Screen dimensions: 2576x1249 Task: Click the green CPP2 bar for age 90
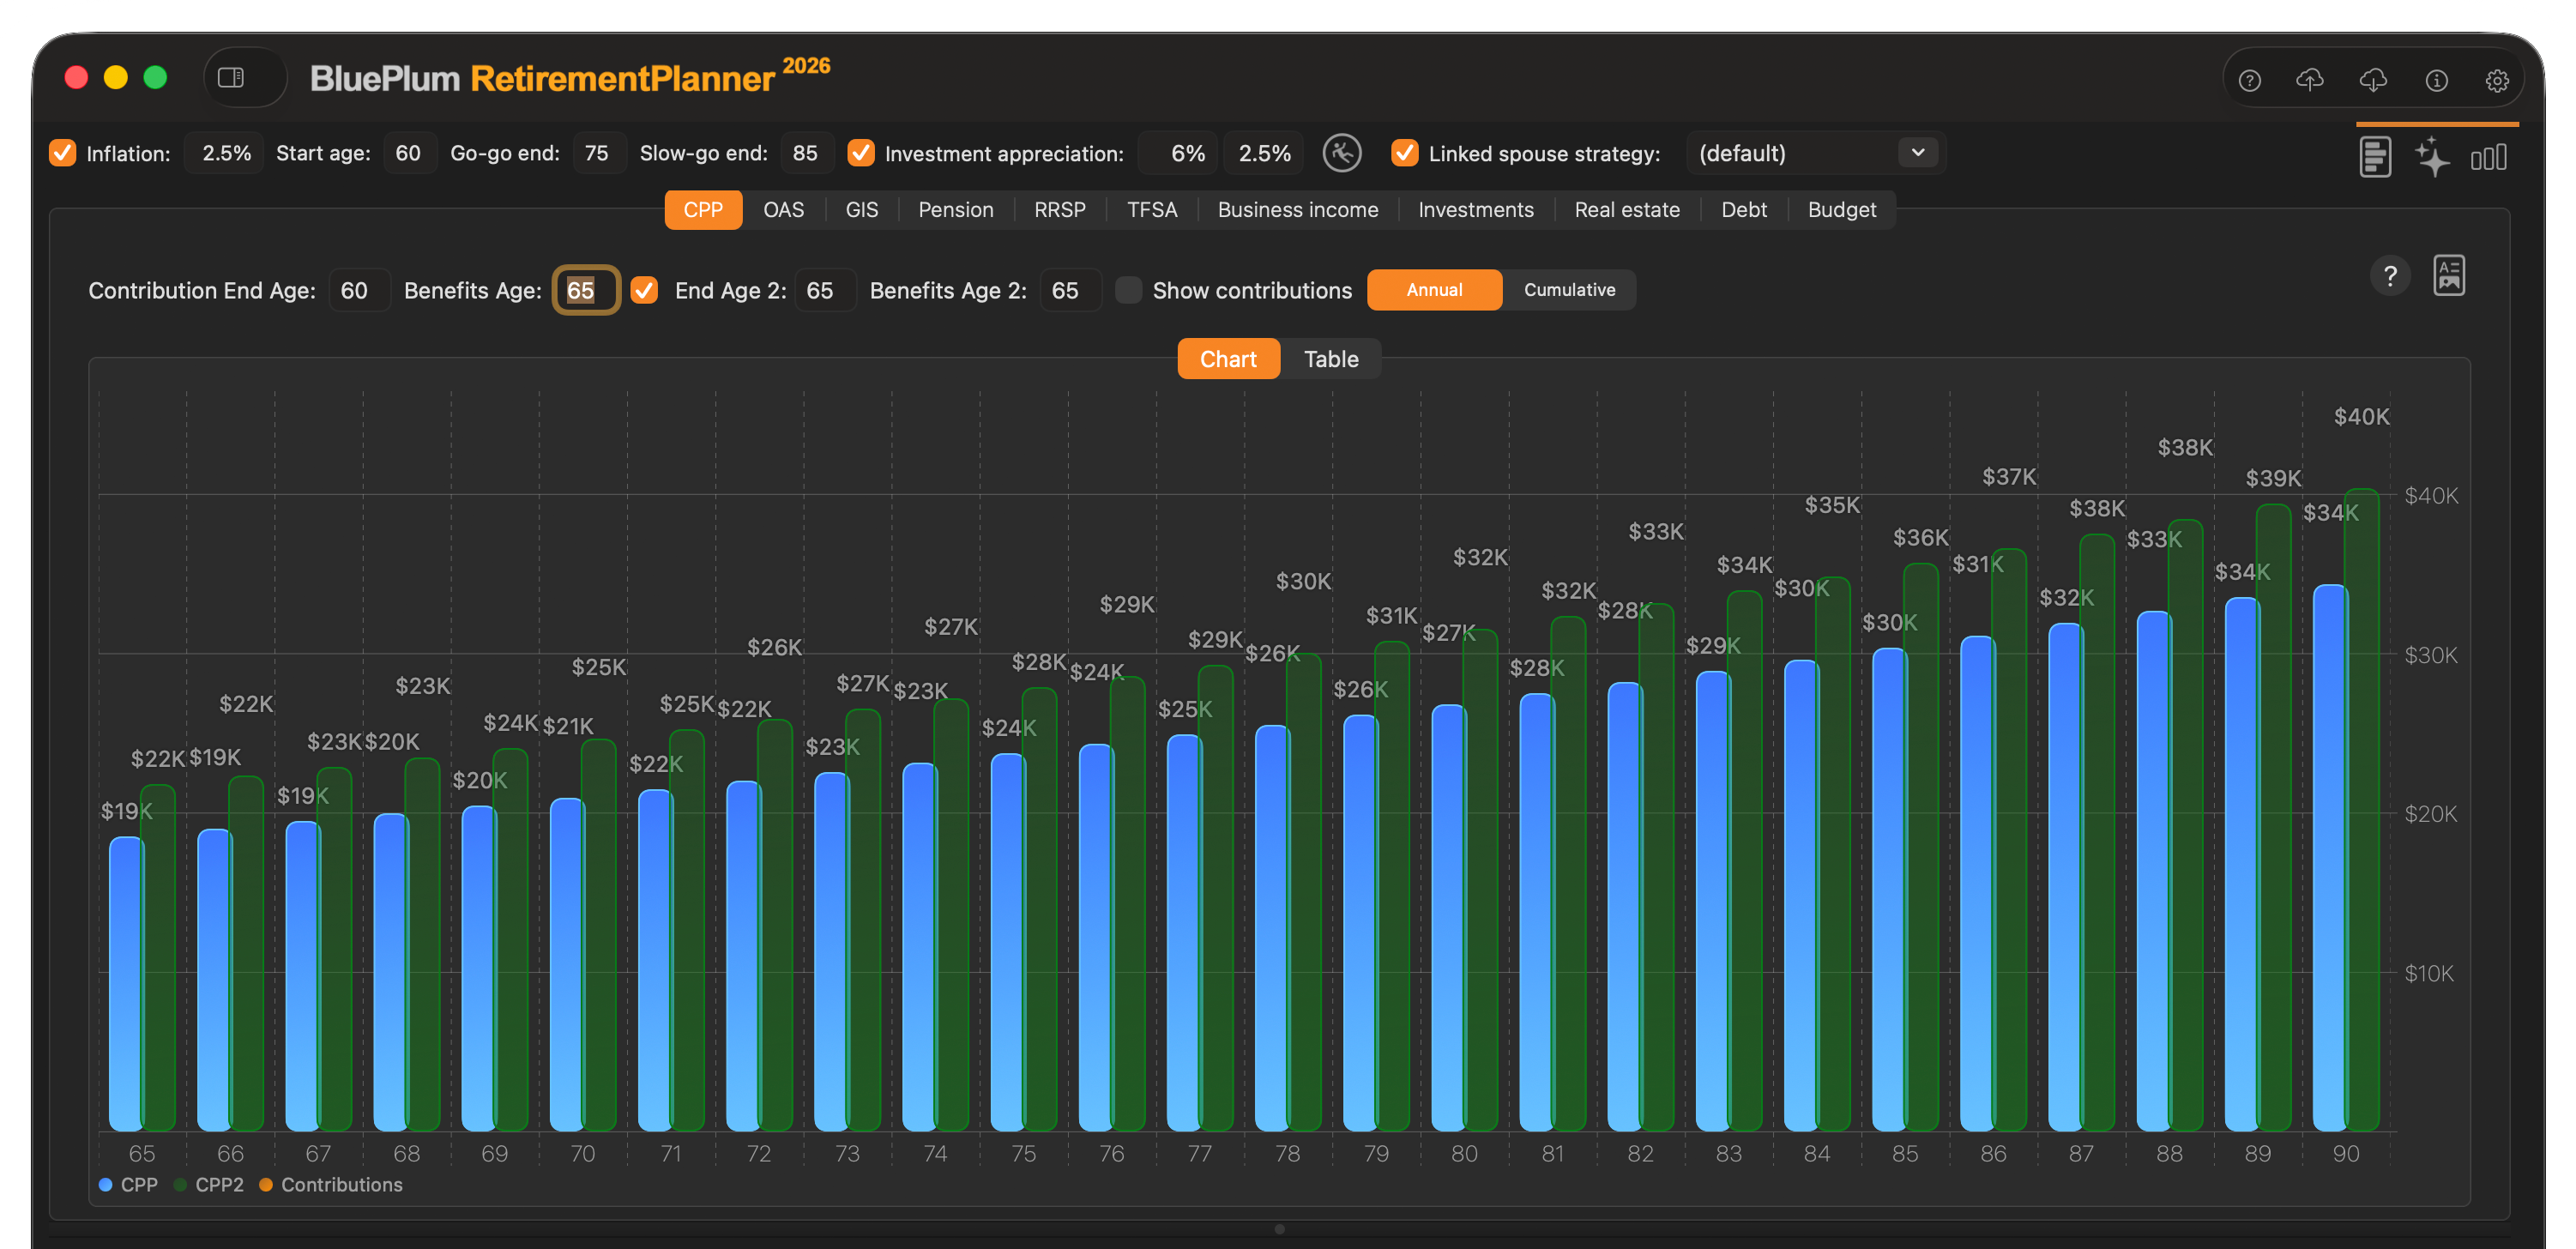pos(2361,810)
